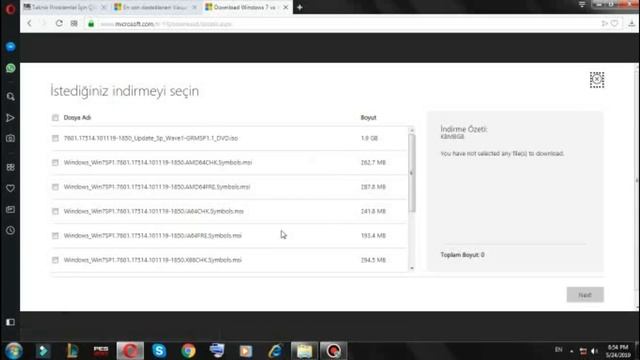Viewport: 640px width, 360px height.
Task: Check the IA64CHK Symbols msi file
Action: (x=55, y=211)
